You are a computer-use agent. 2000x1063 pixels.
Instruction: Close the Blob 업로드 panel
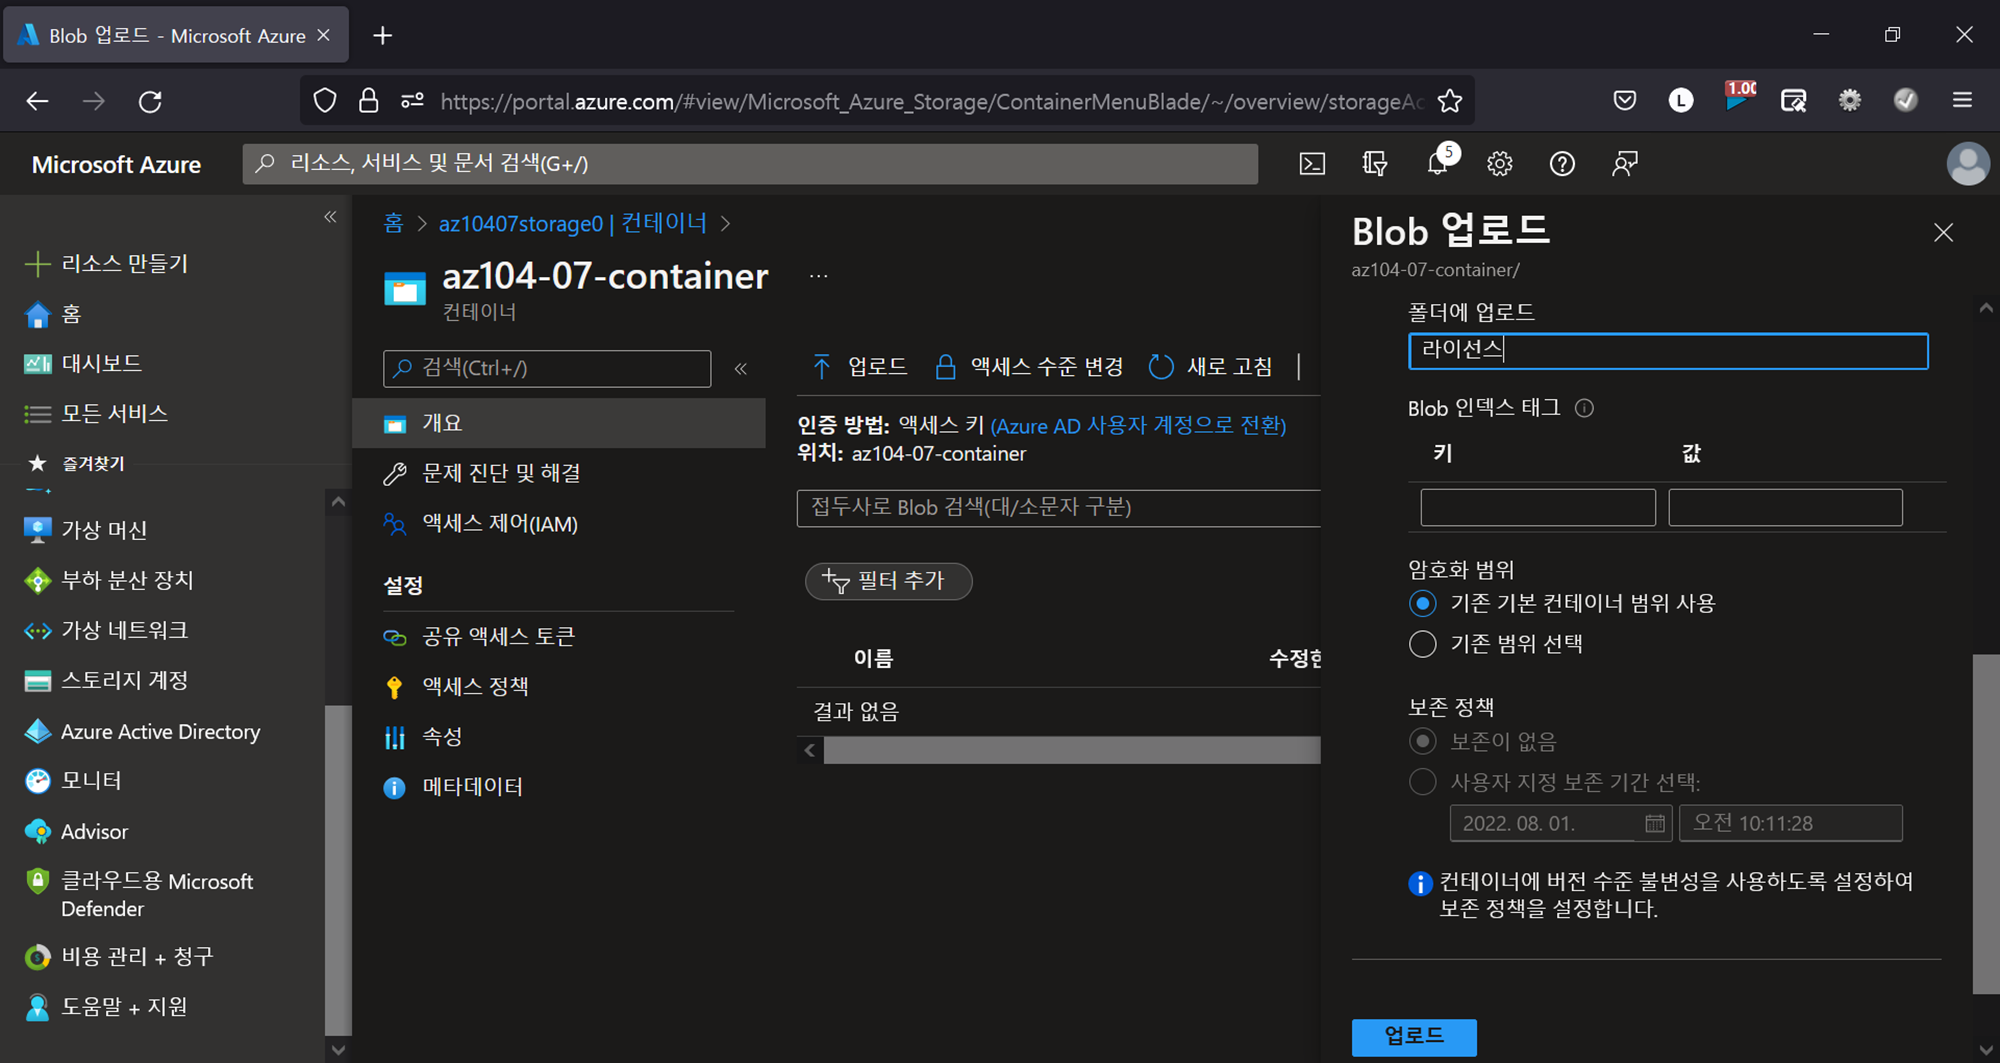1943,233
